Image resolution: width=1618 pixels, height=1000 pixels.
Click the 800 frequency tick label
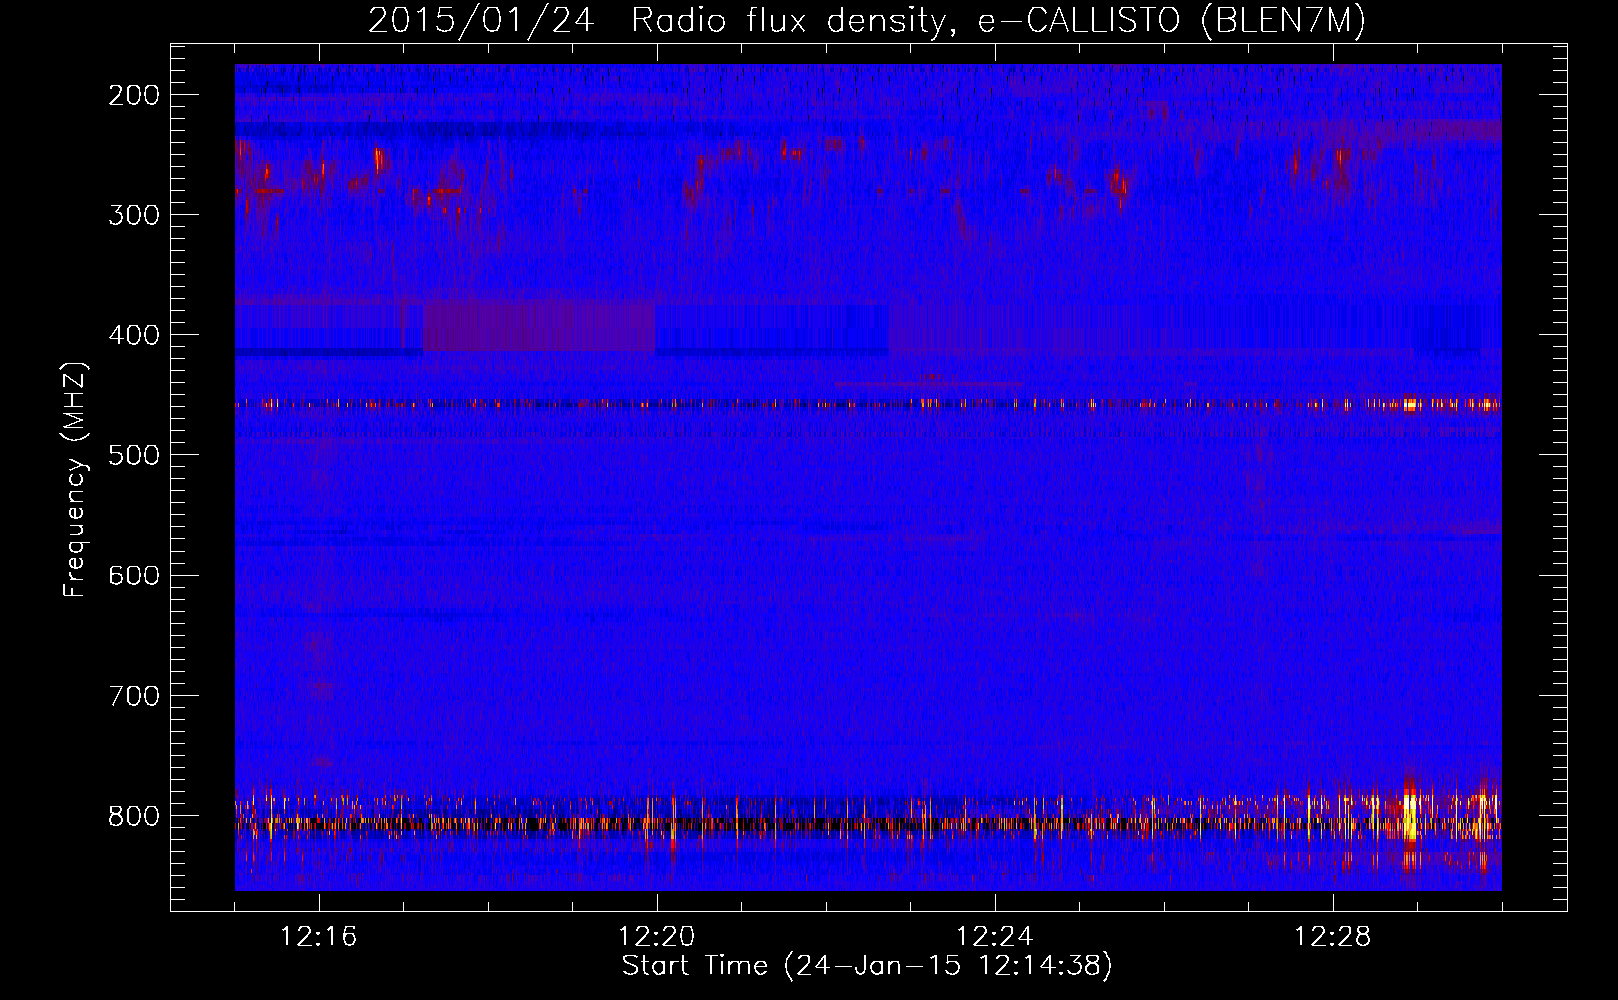(x=134, y=815)
